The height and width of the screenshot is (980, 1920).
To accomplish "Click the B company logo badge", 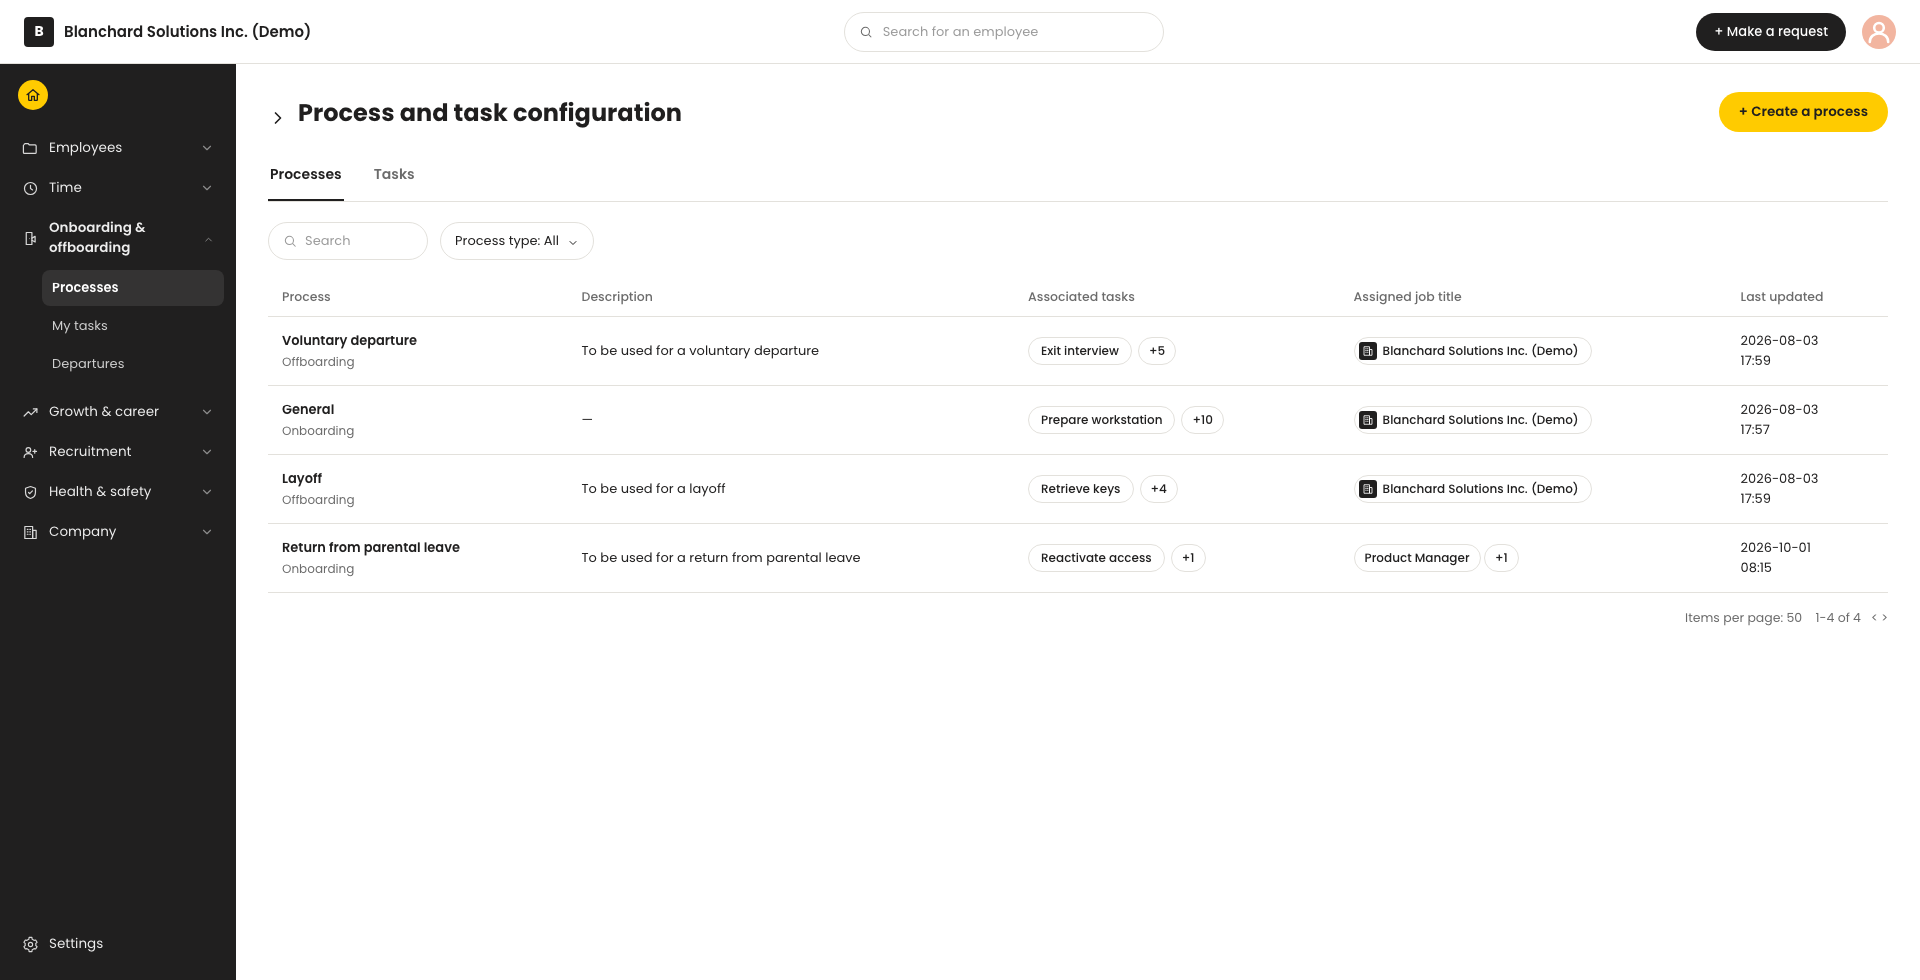I will 39,32.
